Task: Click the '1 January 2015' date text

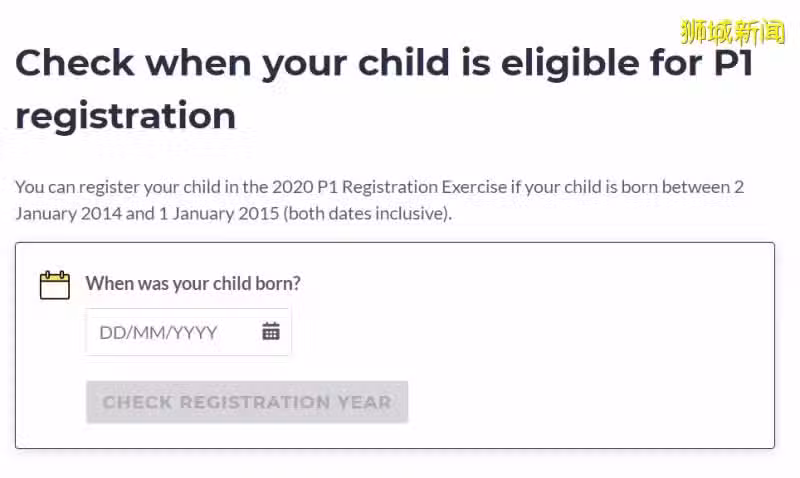Action: (x=219, y=213)
